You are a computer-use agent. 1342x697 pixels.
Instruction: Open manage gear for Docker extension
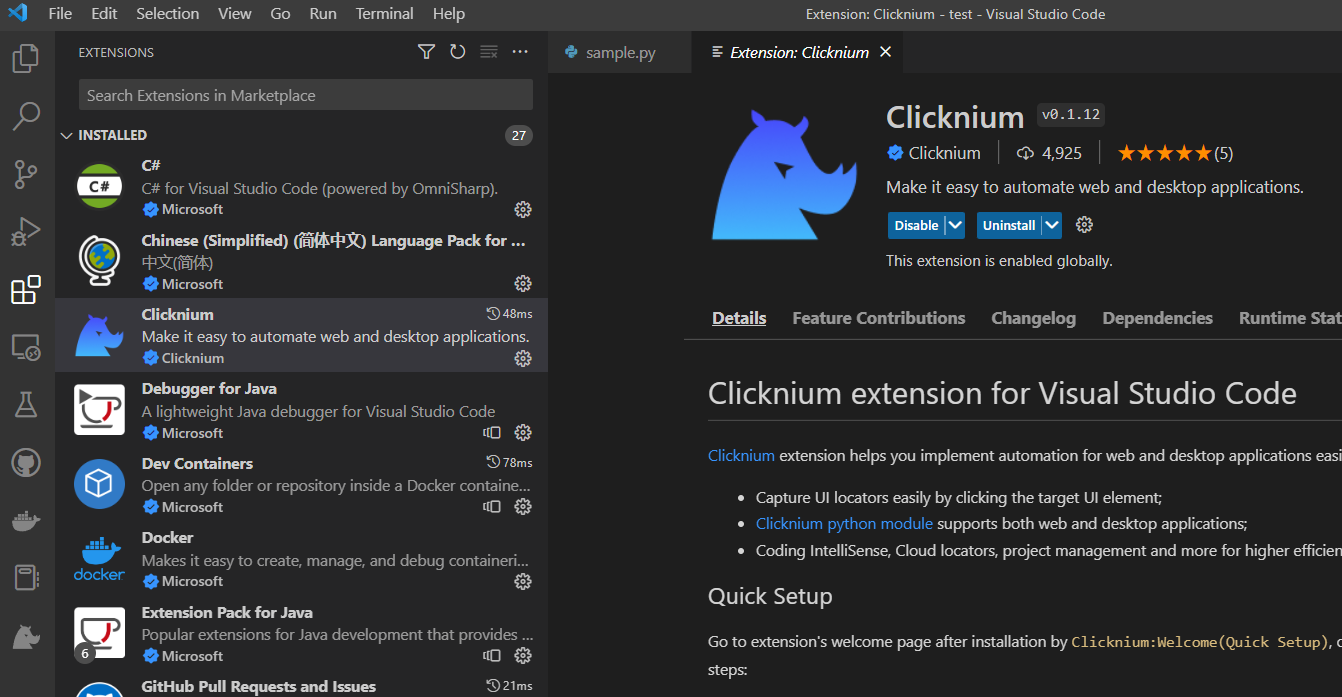point(522,581)
